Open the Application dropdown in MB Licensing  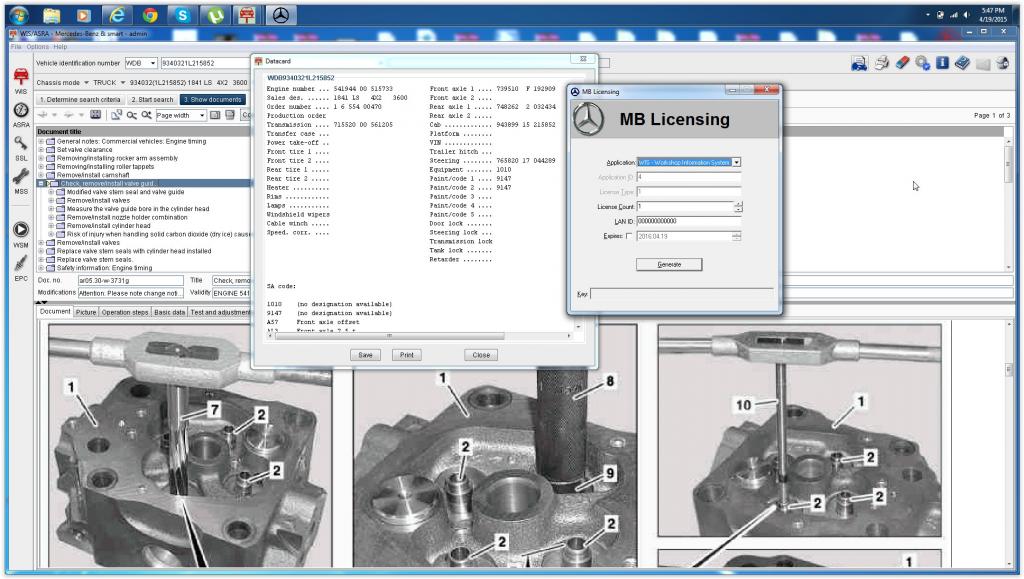coord(737,161)
